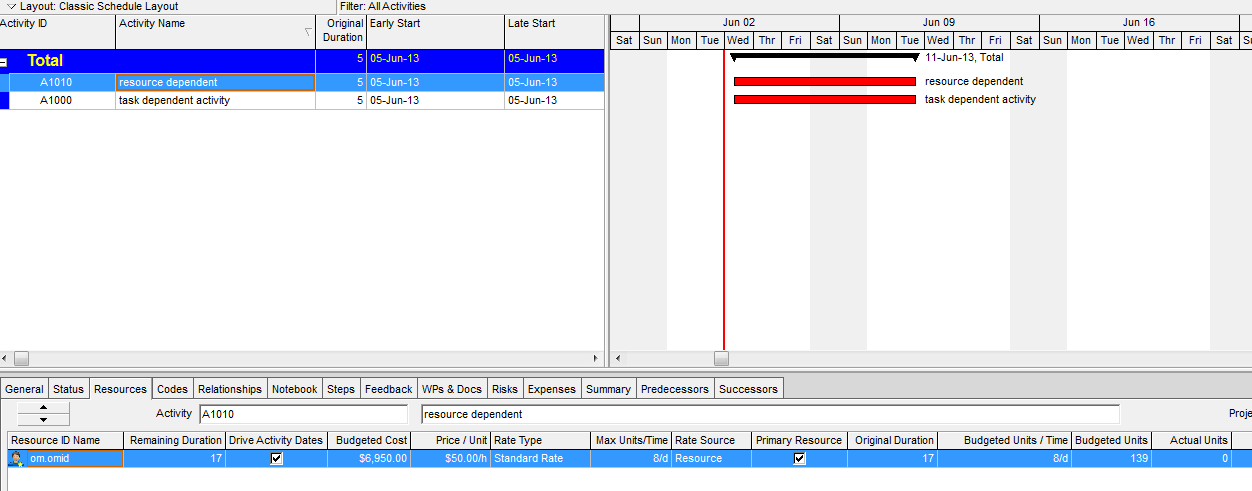
Task: Click the Jun 16 week header in timescale
Action: coord(1139,22)
